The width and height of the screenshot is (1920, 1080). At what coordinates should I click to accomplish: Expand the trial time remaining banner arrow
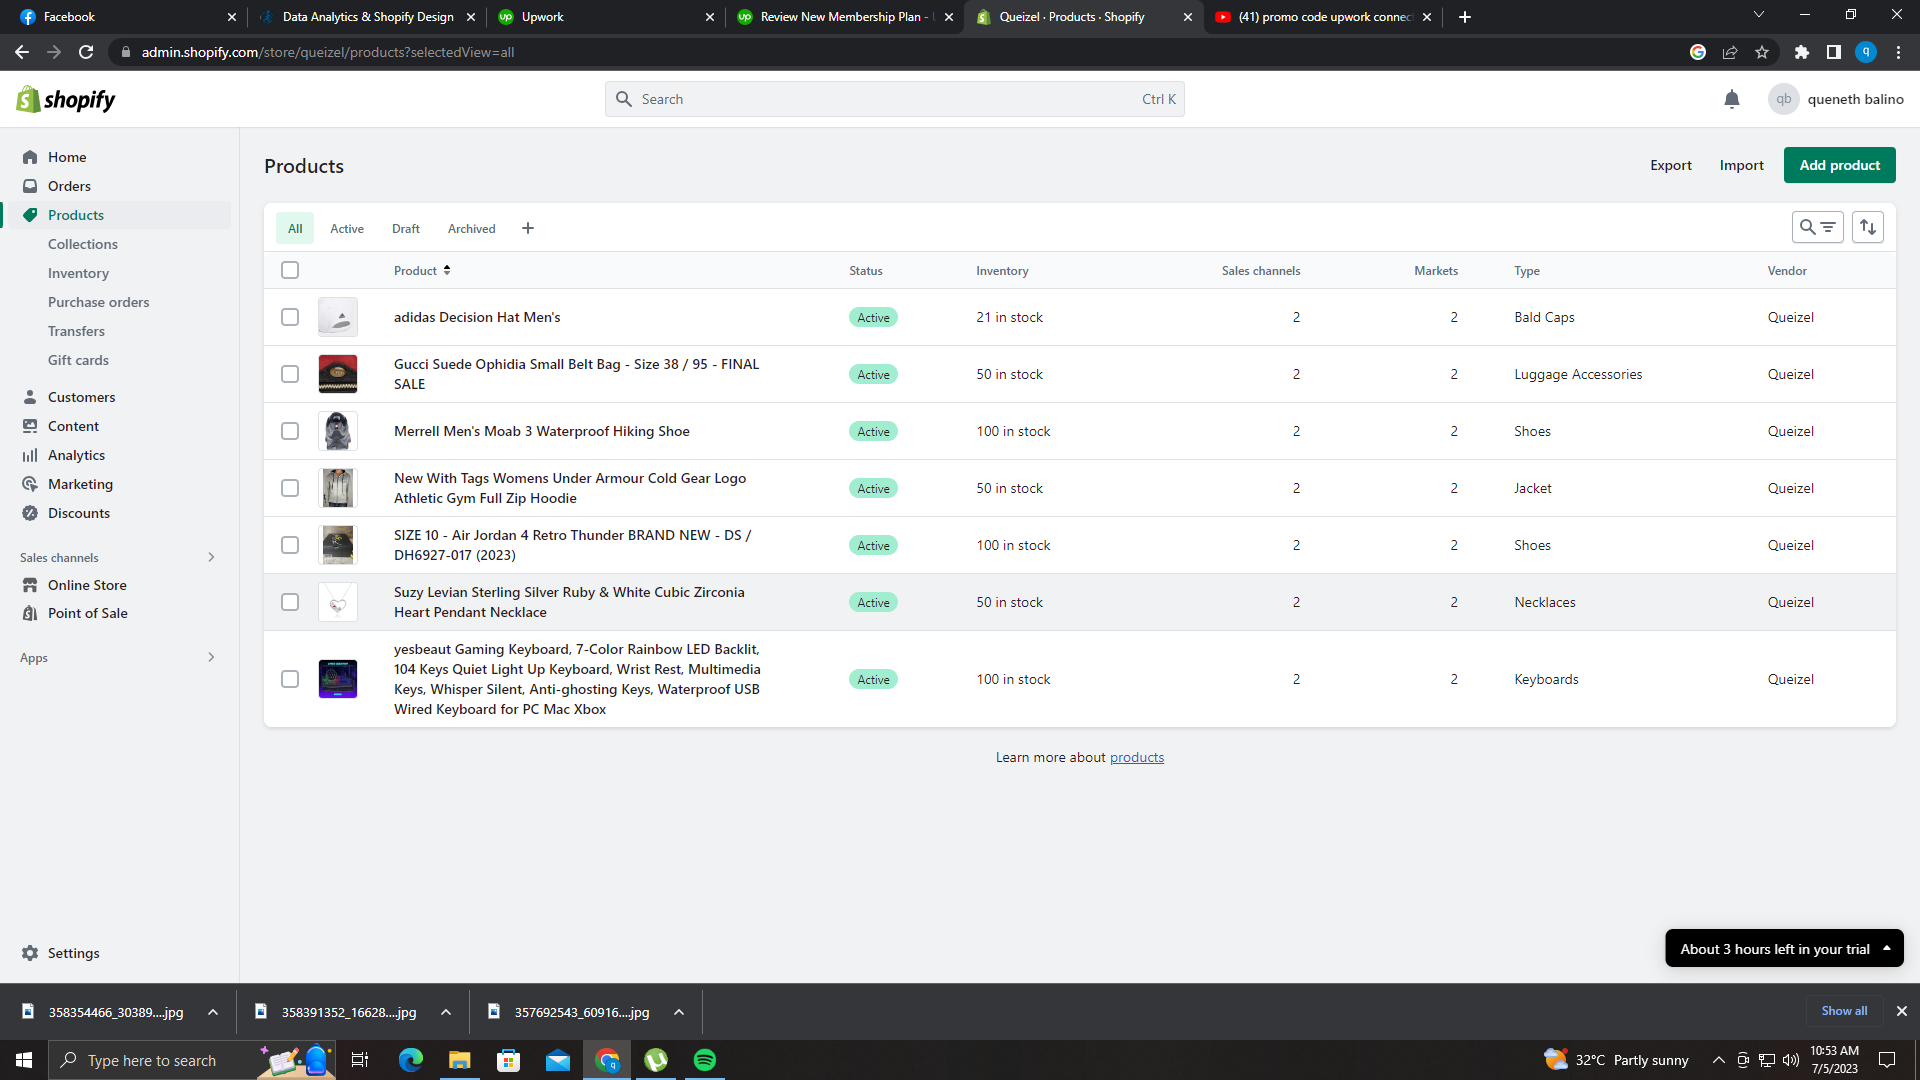coord(1887,948)
